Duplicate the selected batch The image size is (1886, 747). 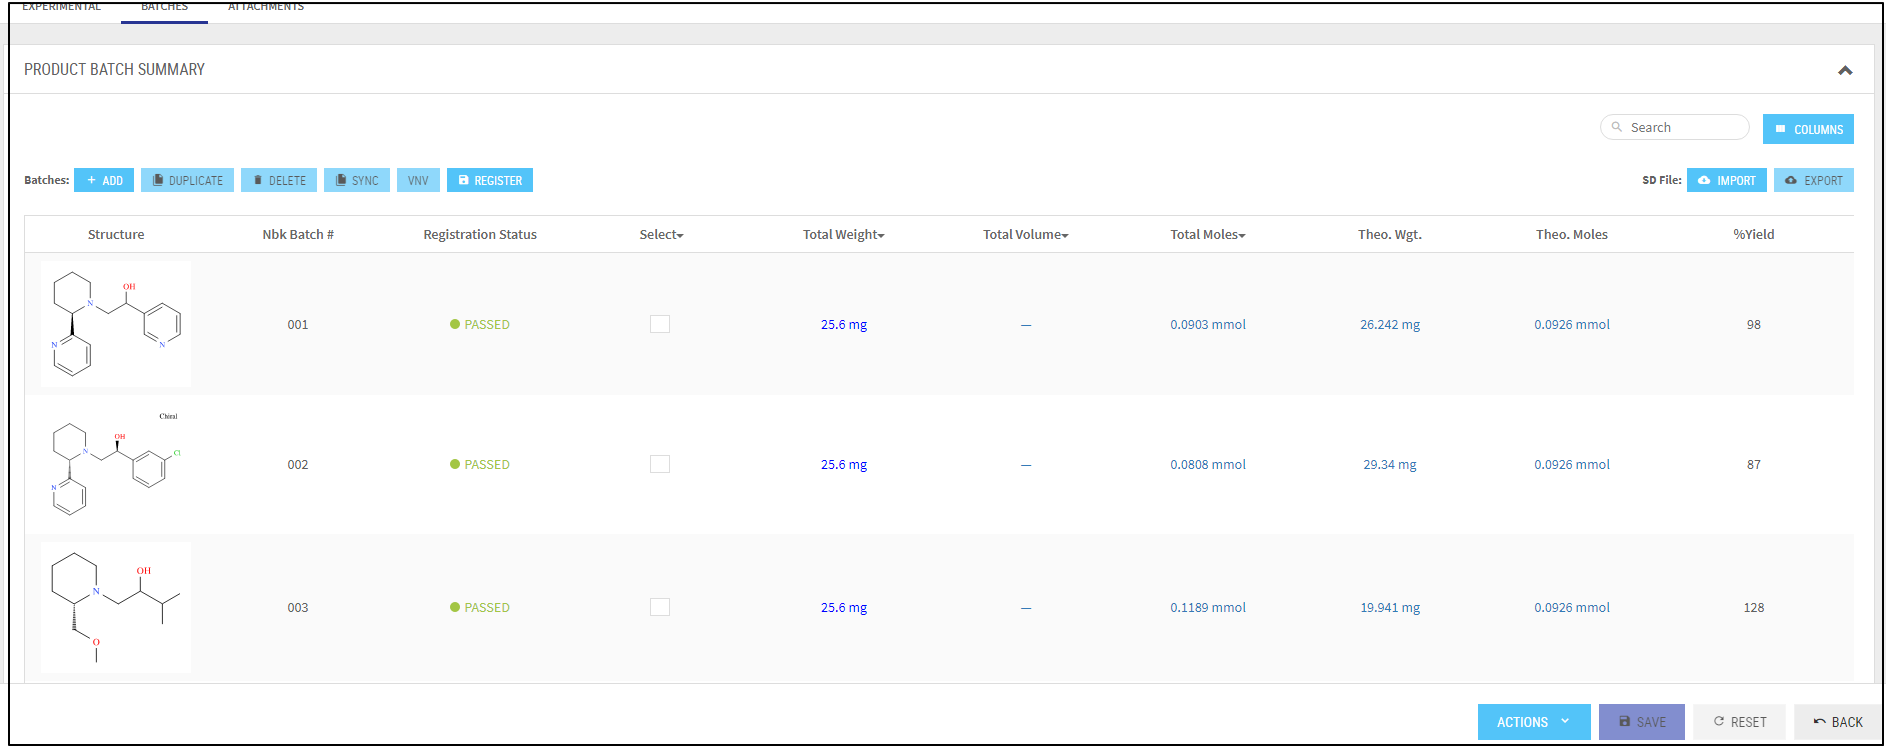[x=187, y=180]
